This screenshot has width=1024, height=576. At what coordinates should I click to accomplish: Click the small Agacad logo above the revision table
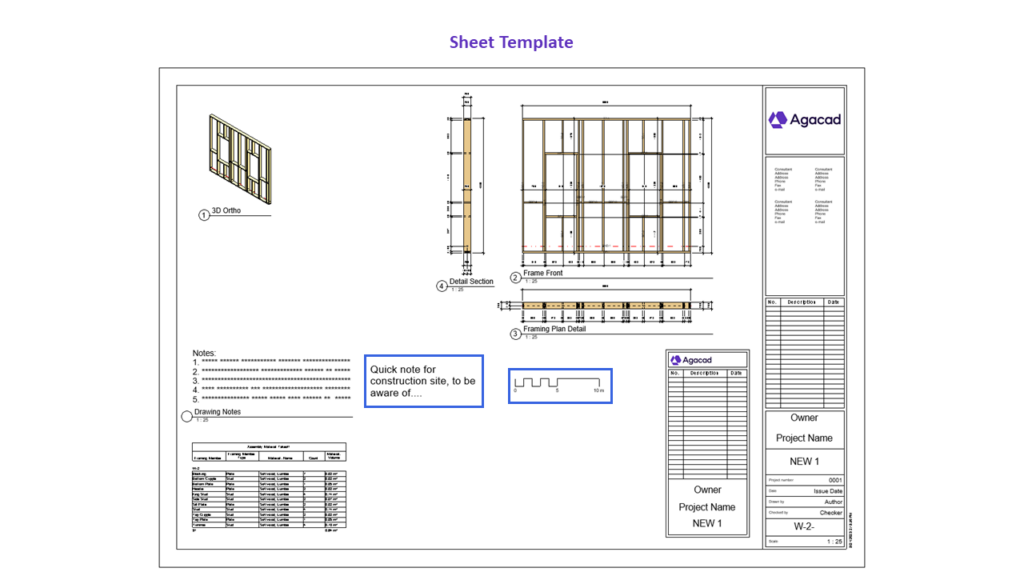click(691, 360)
